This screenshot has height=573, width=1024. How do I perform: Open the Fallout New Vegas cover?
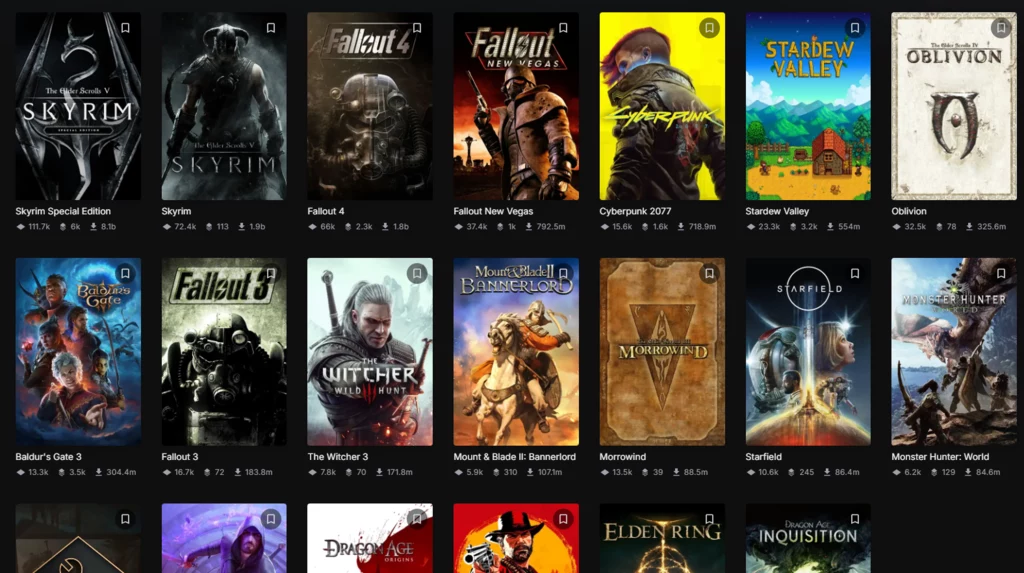coord(516,106)
